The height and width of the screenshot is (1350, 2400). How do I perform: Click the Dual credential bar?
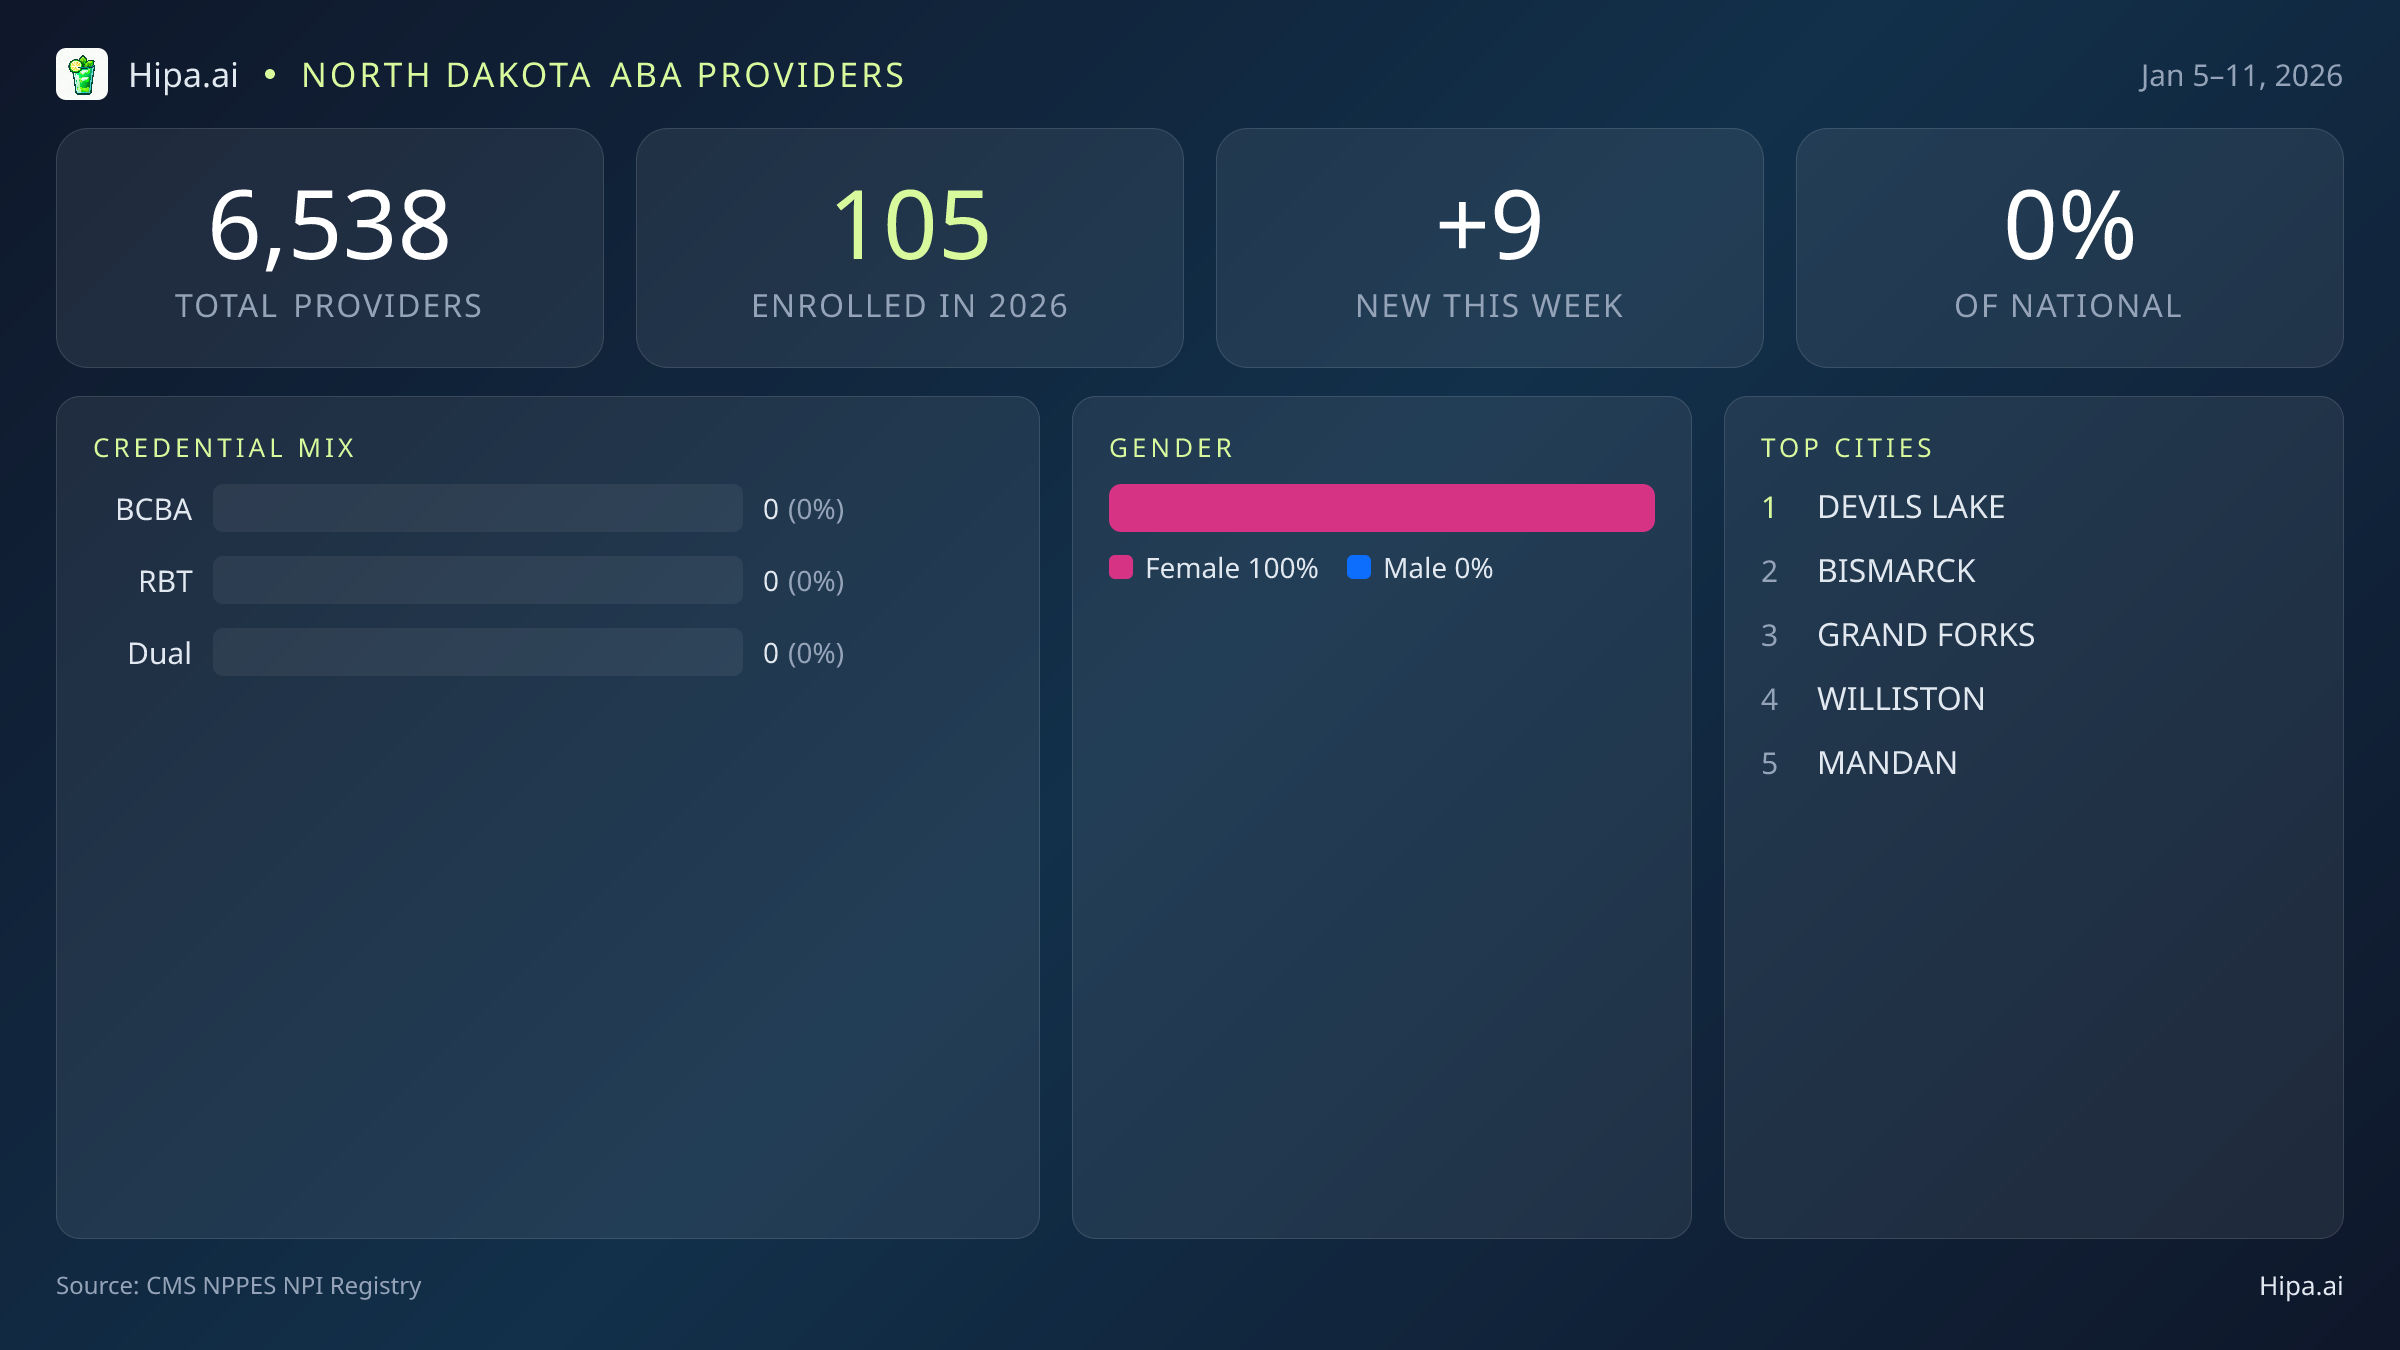(x=478, y=653)
